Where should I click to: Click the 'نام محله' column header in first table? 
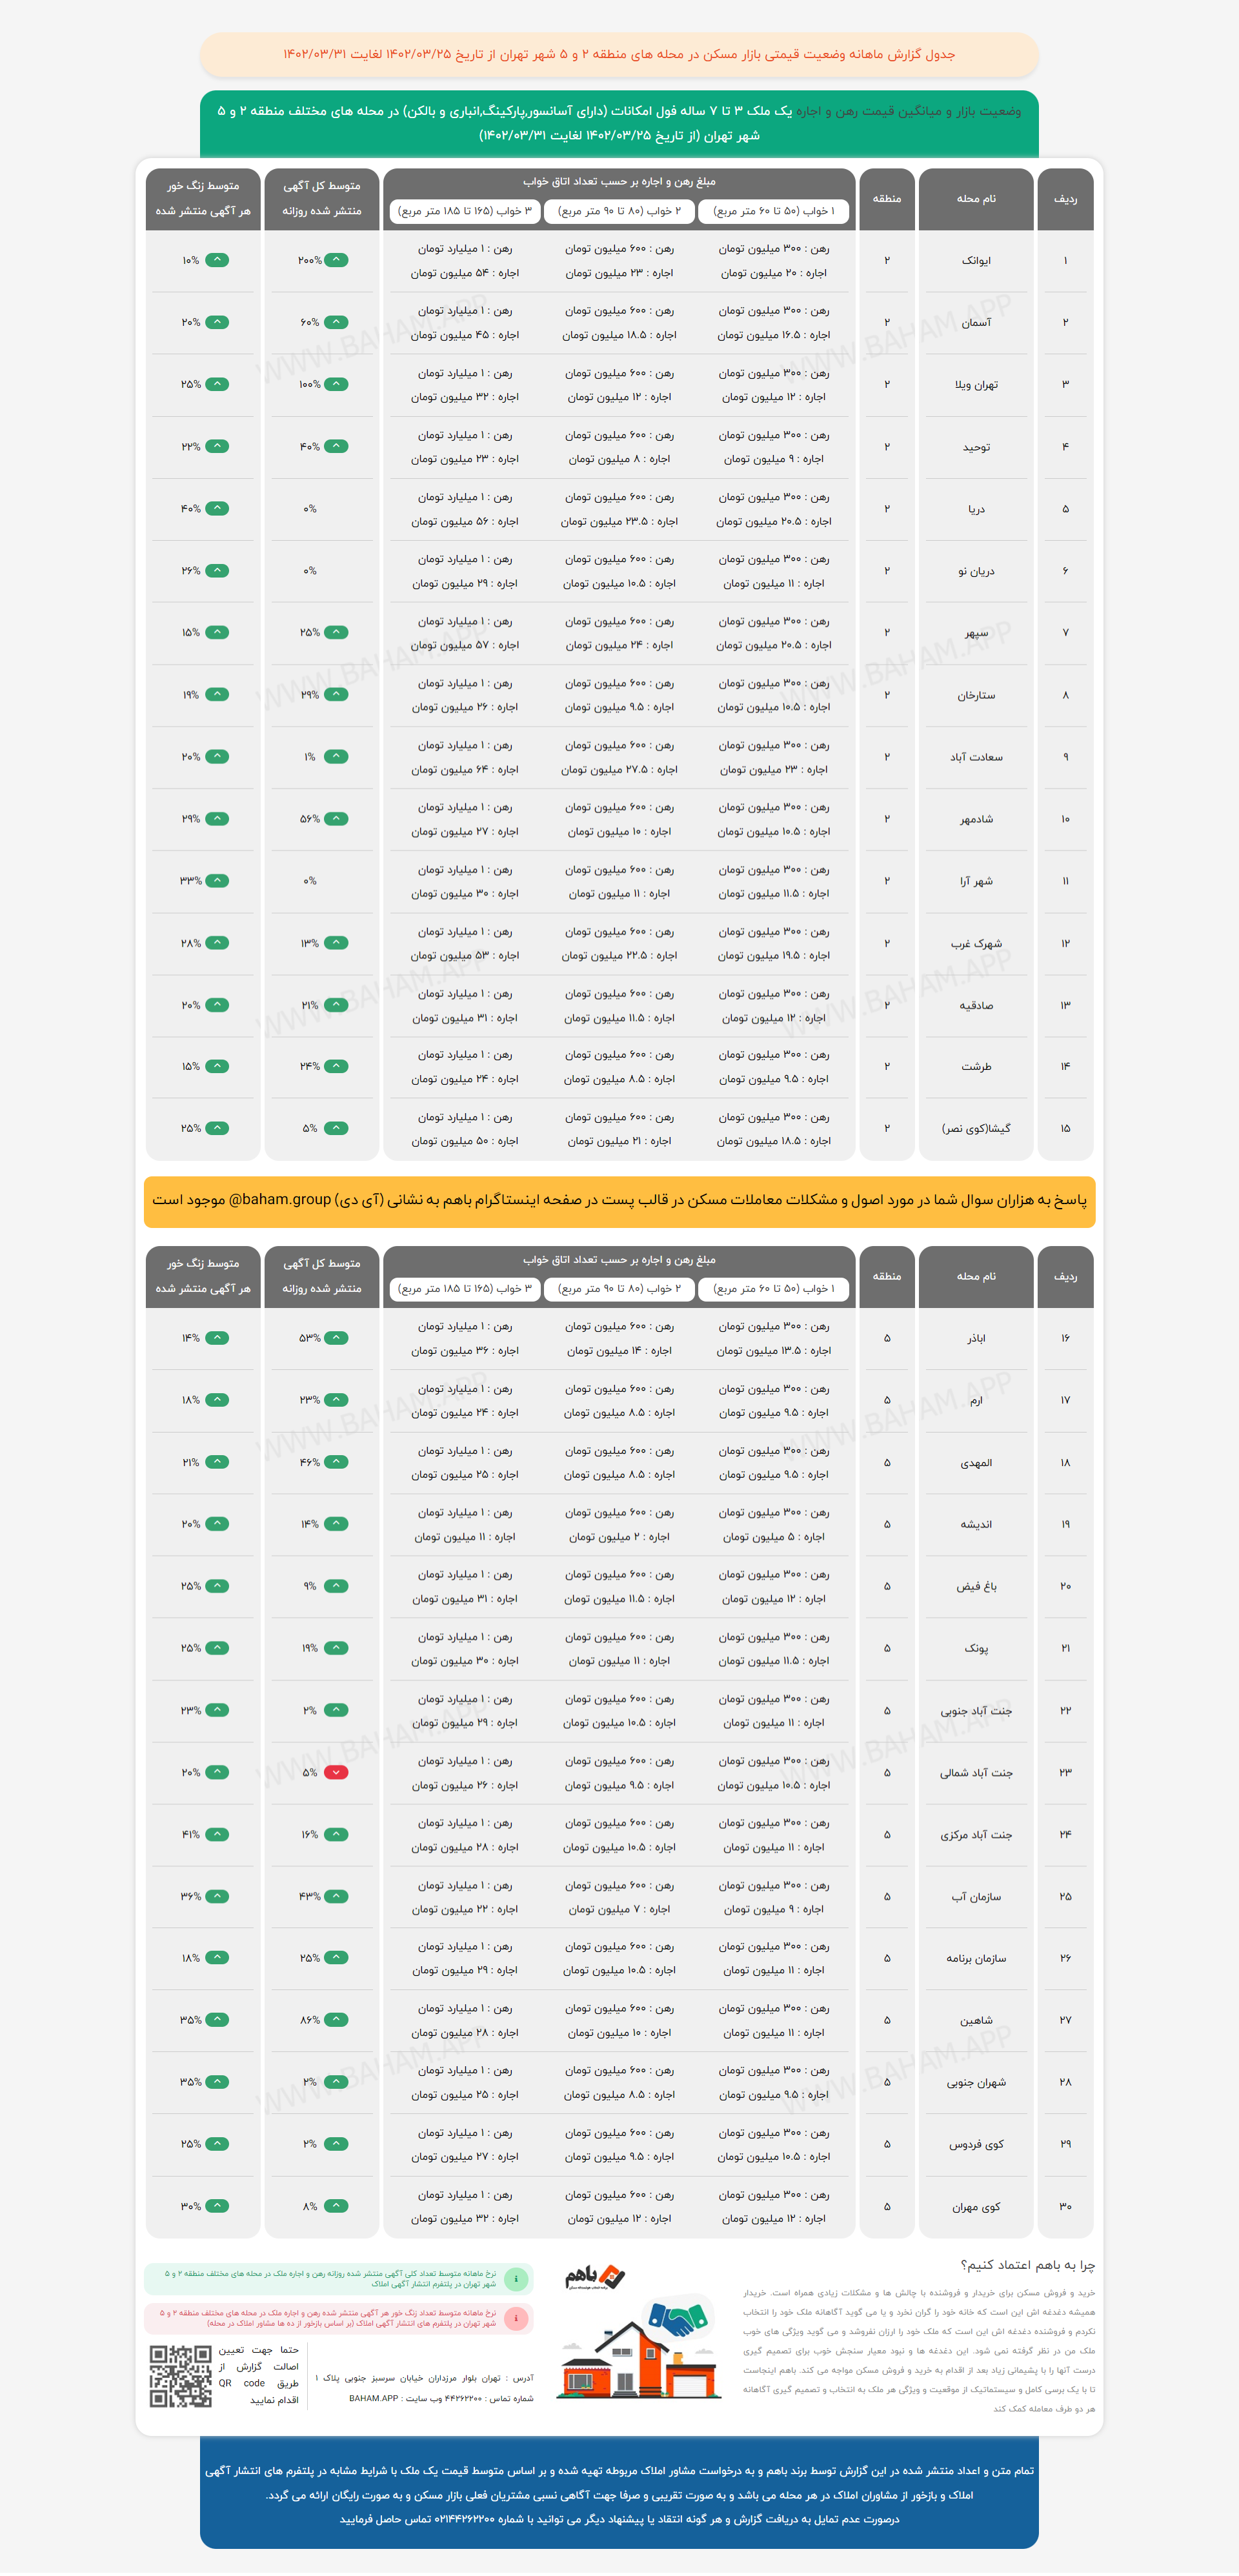point(976,199)
